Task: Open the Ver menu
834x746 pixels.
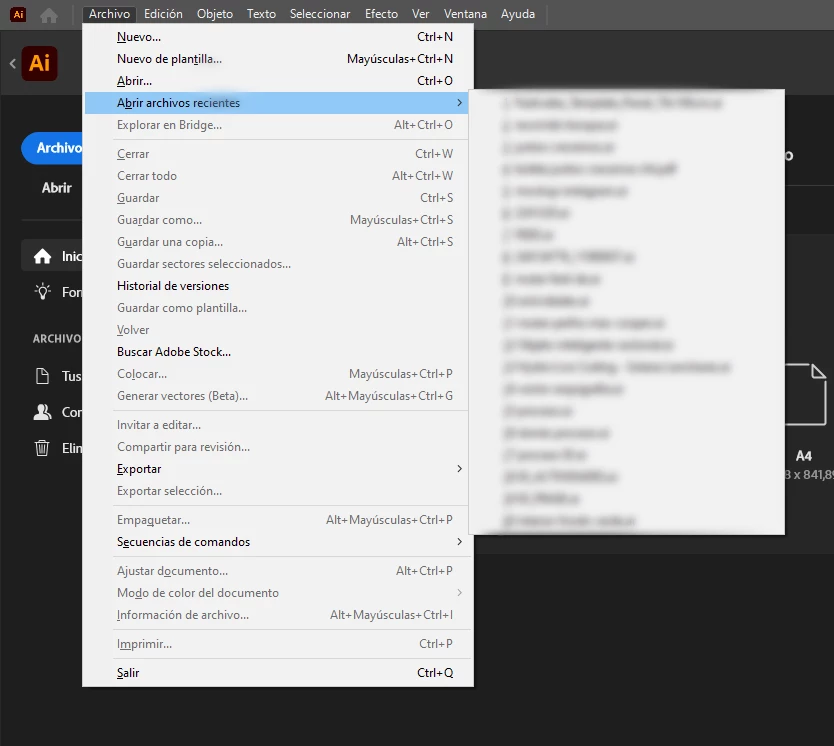Action: point(420,14)
